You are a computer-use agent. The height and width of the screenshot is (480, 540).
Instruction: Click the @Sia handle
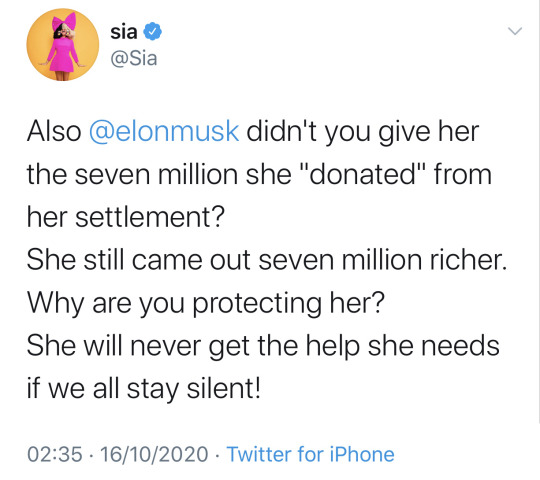134,58
